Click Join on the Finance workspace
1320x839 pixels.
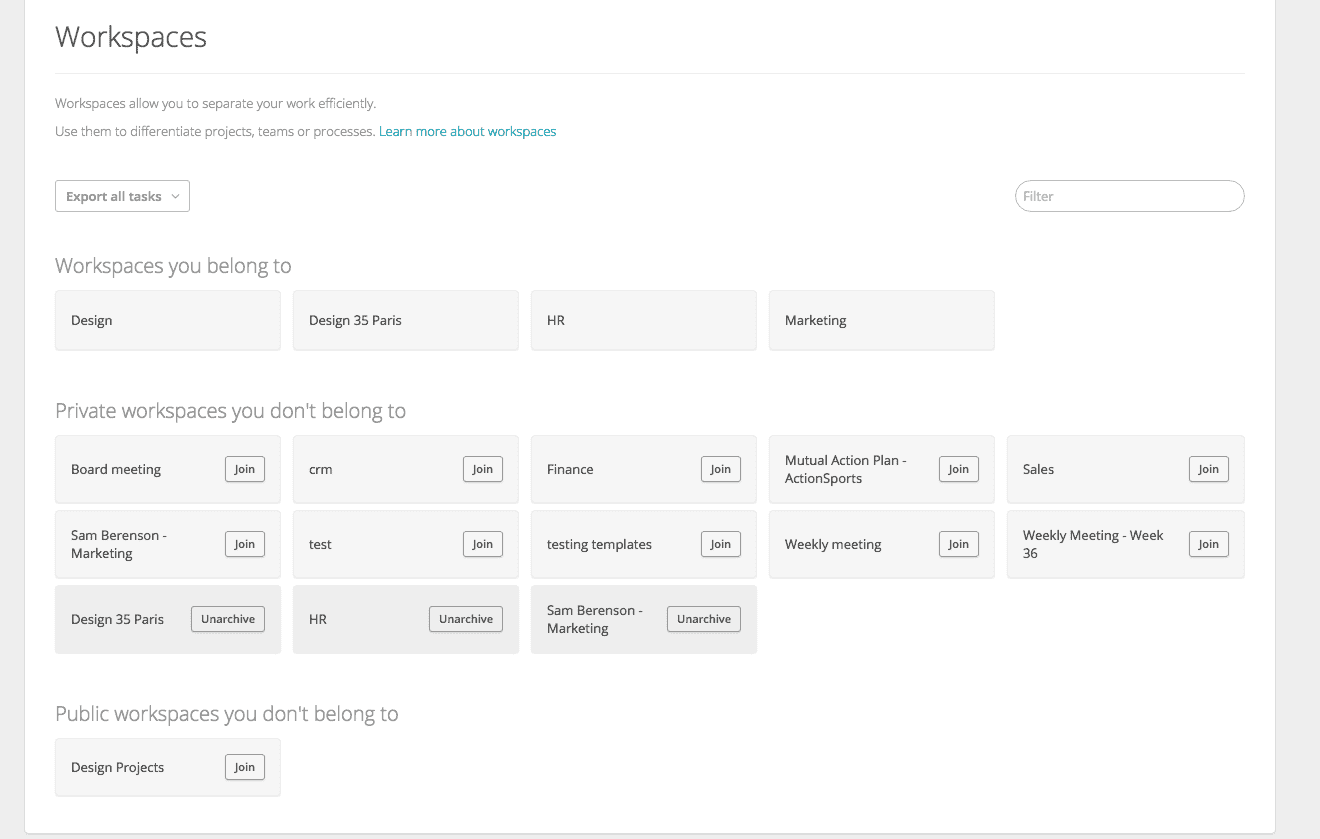click(721, 469)
